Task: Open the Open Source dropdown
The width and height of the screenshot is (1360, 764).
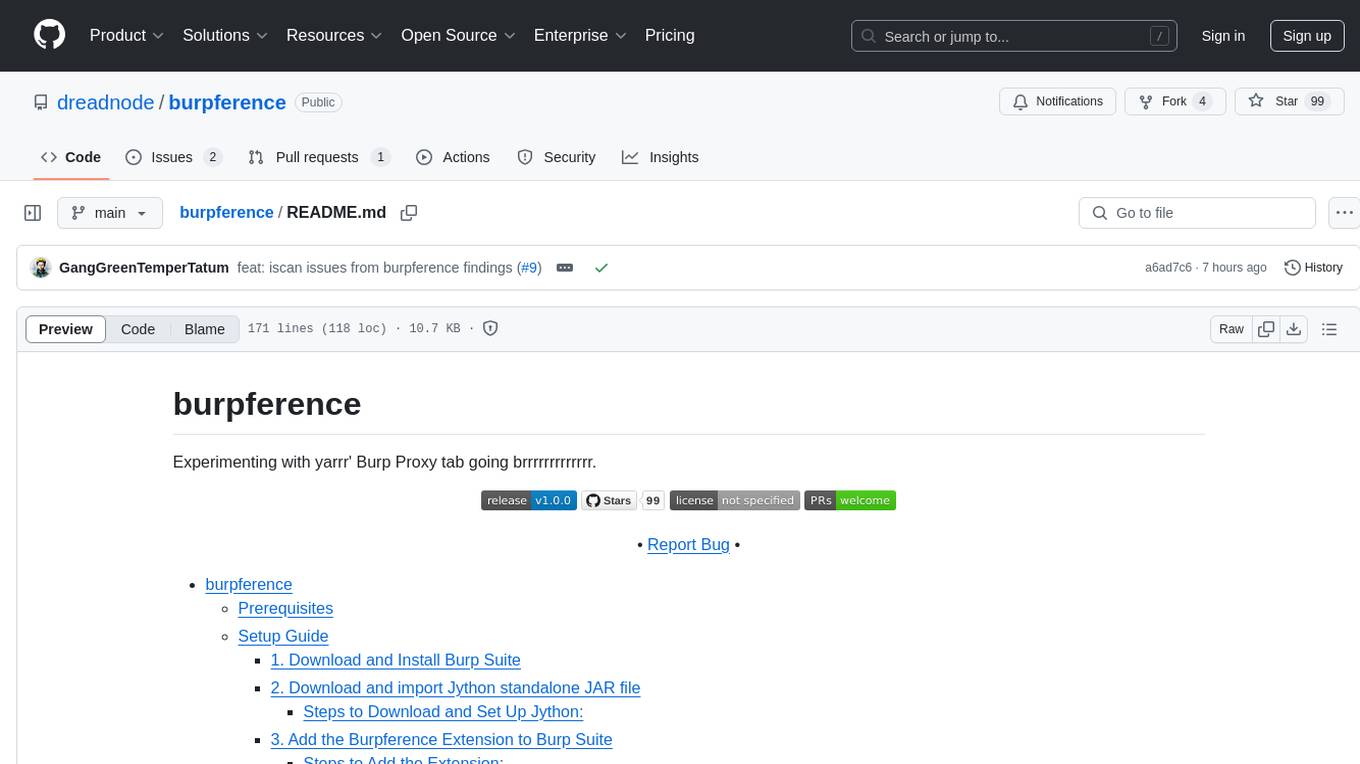Action: [458, 35]
